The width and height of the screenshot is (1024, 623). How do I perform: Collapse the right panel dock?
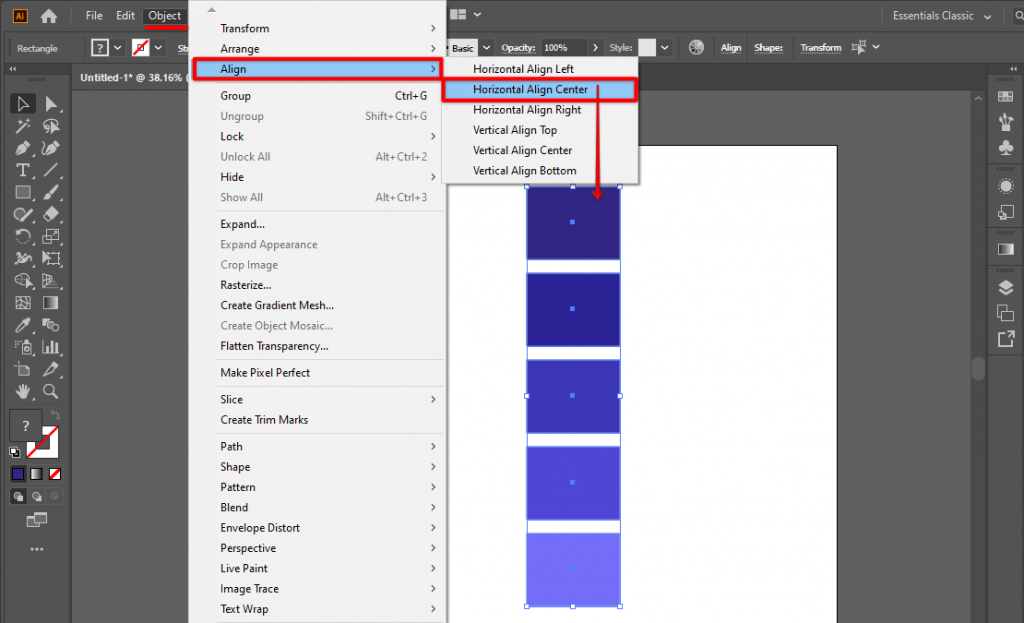click(x=1012, y=69)
